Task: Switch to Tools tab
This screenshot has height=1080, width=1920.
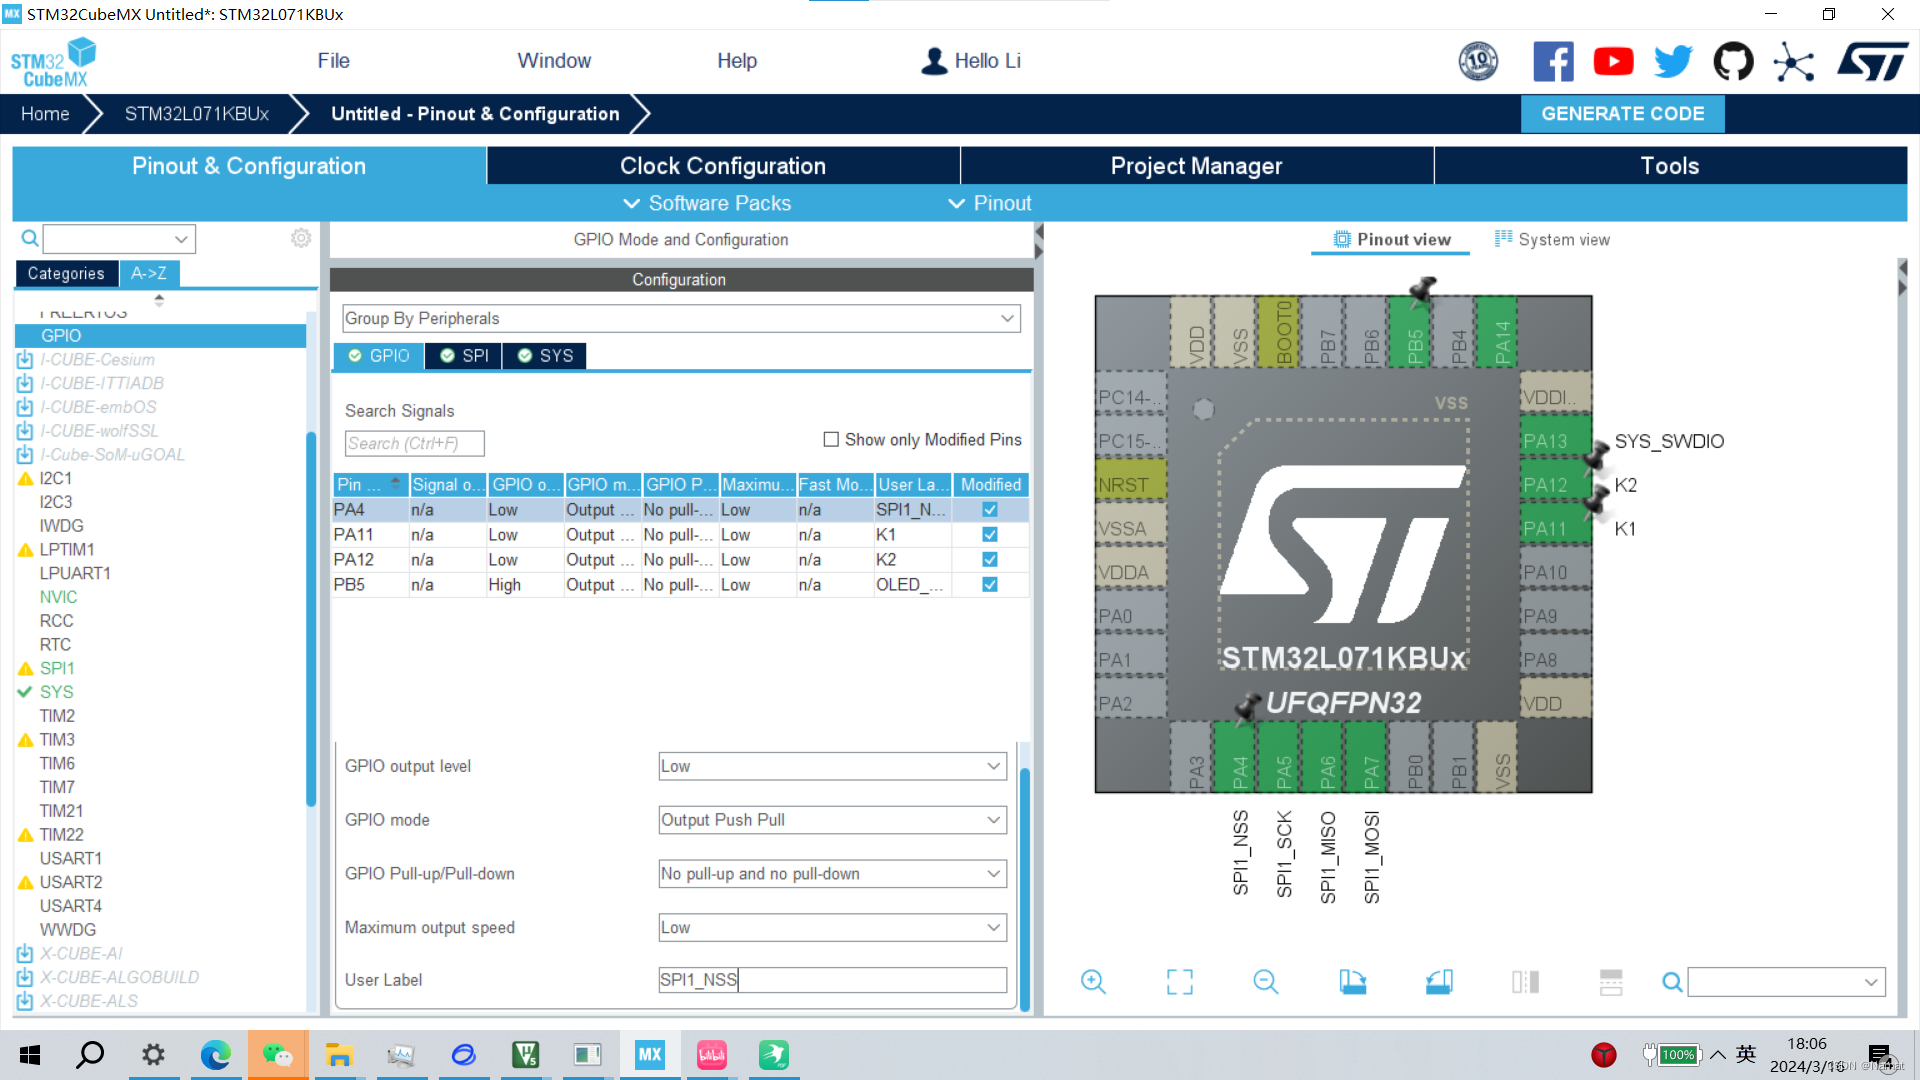Action: (1670, 166)
